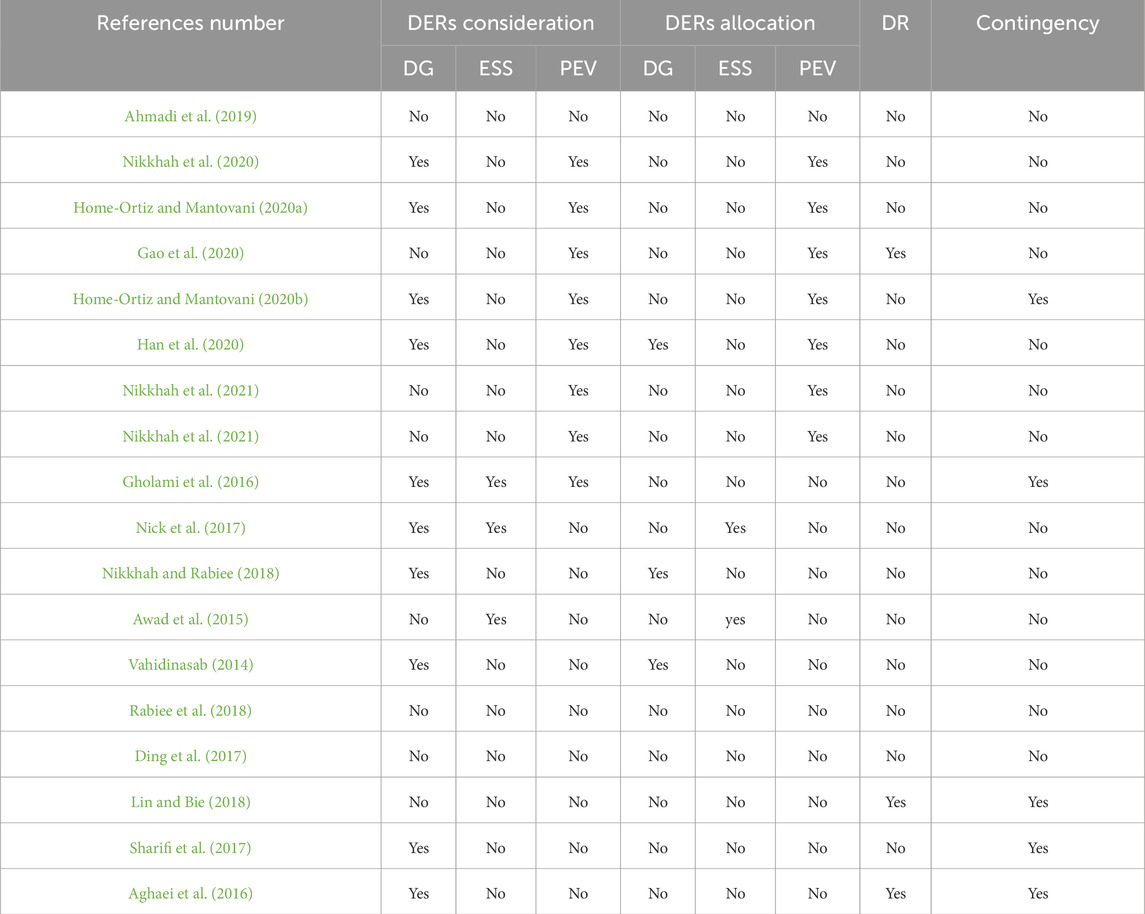This screenshot has width=1145, height=914.
Task: Click Contingency 'Yes' in Gholami et al. row
Action: click(1038, 482)
